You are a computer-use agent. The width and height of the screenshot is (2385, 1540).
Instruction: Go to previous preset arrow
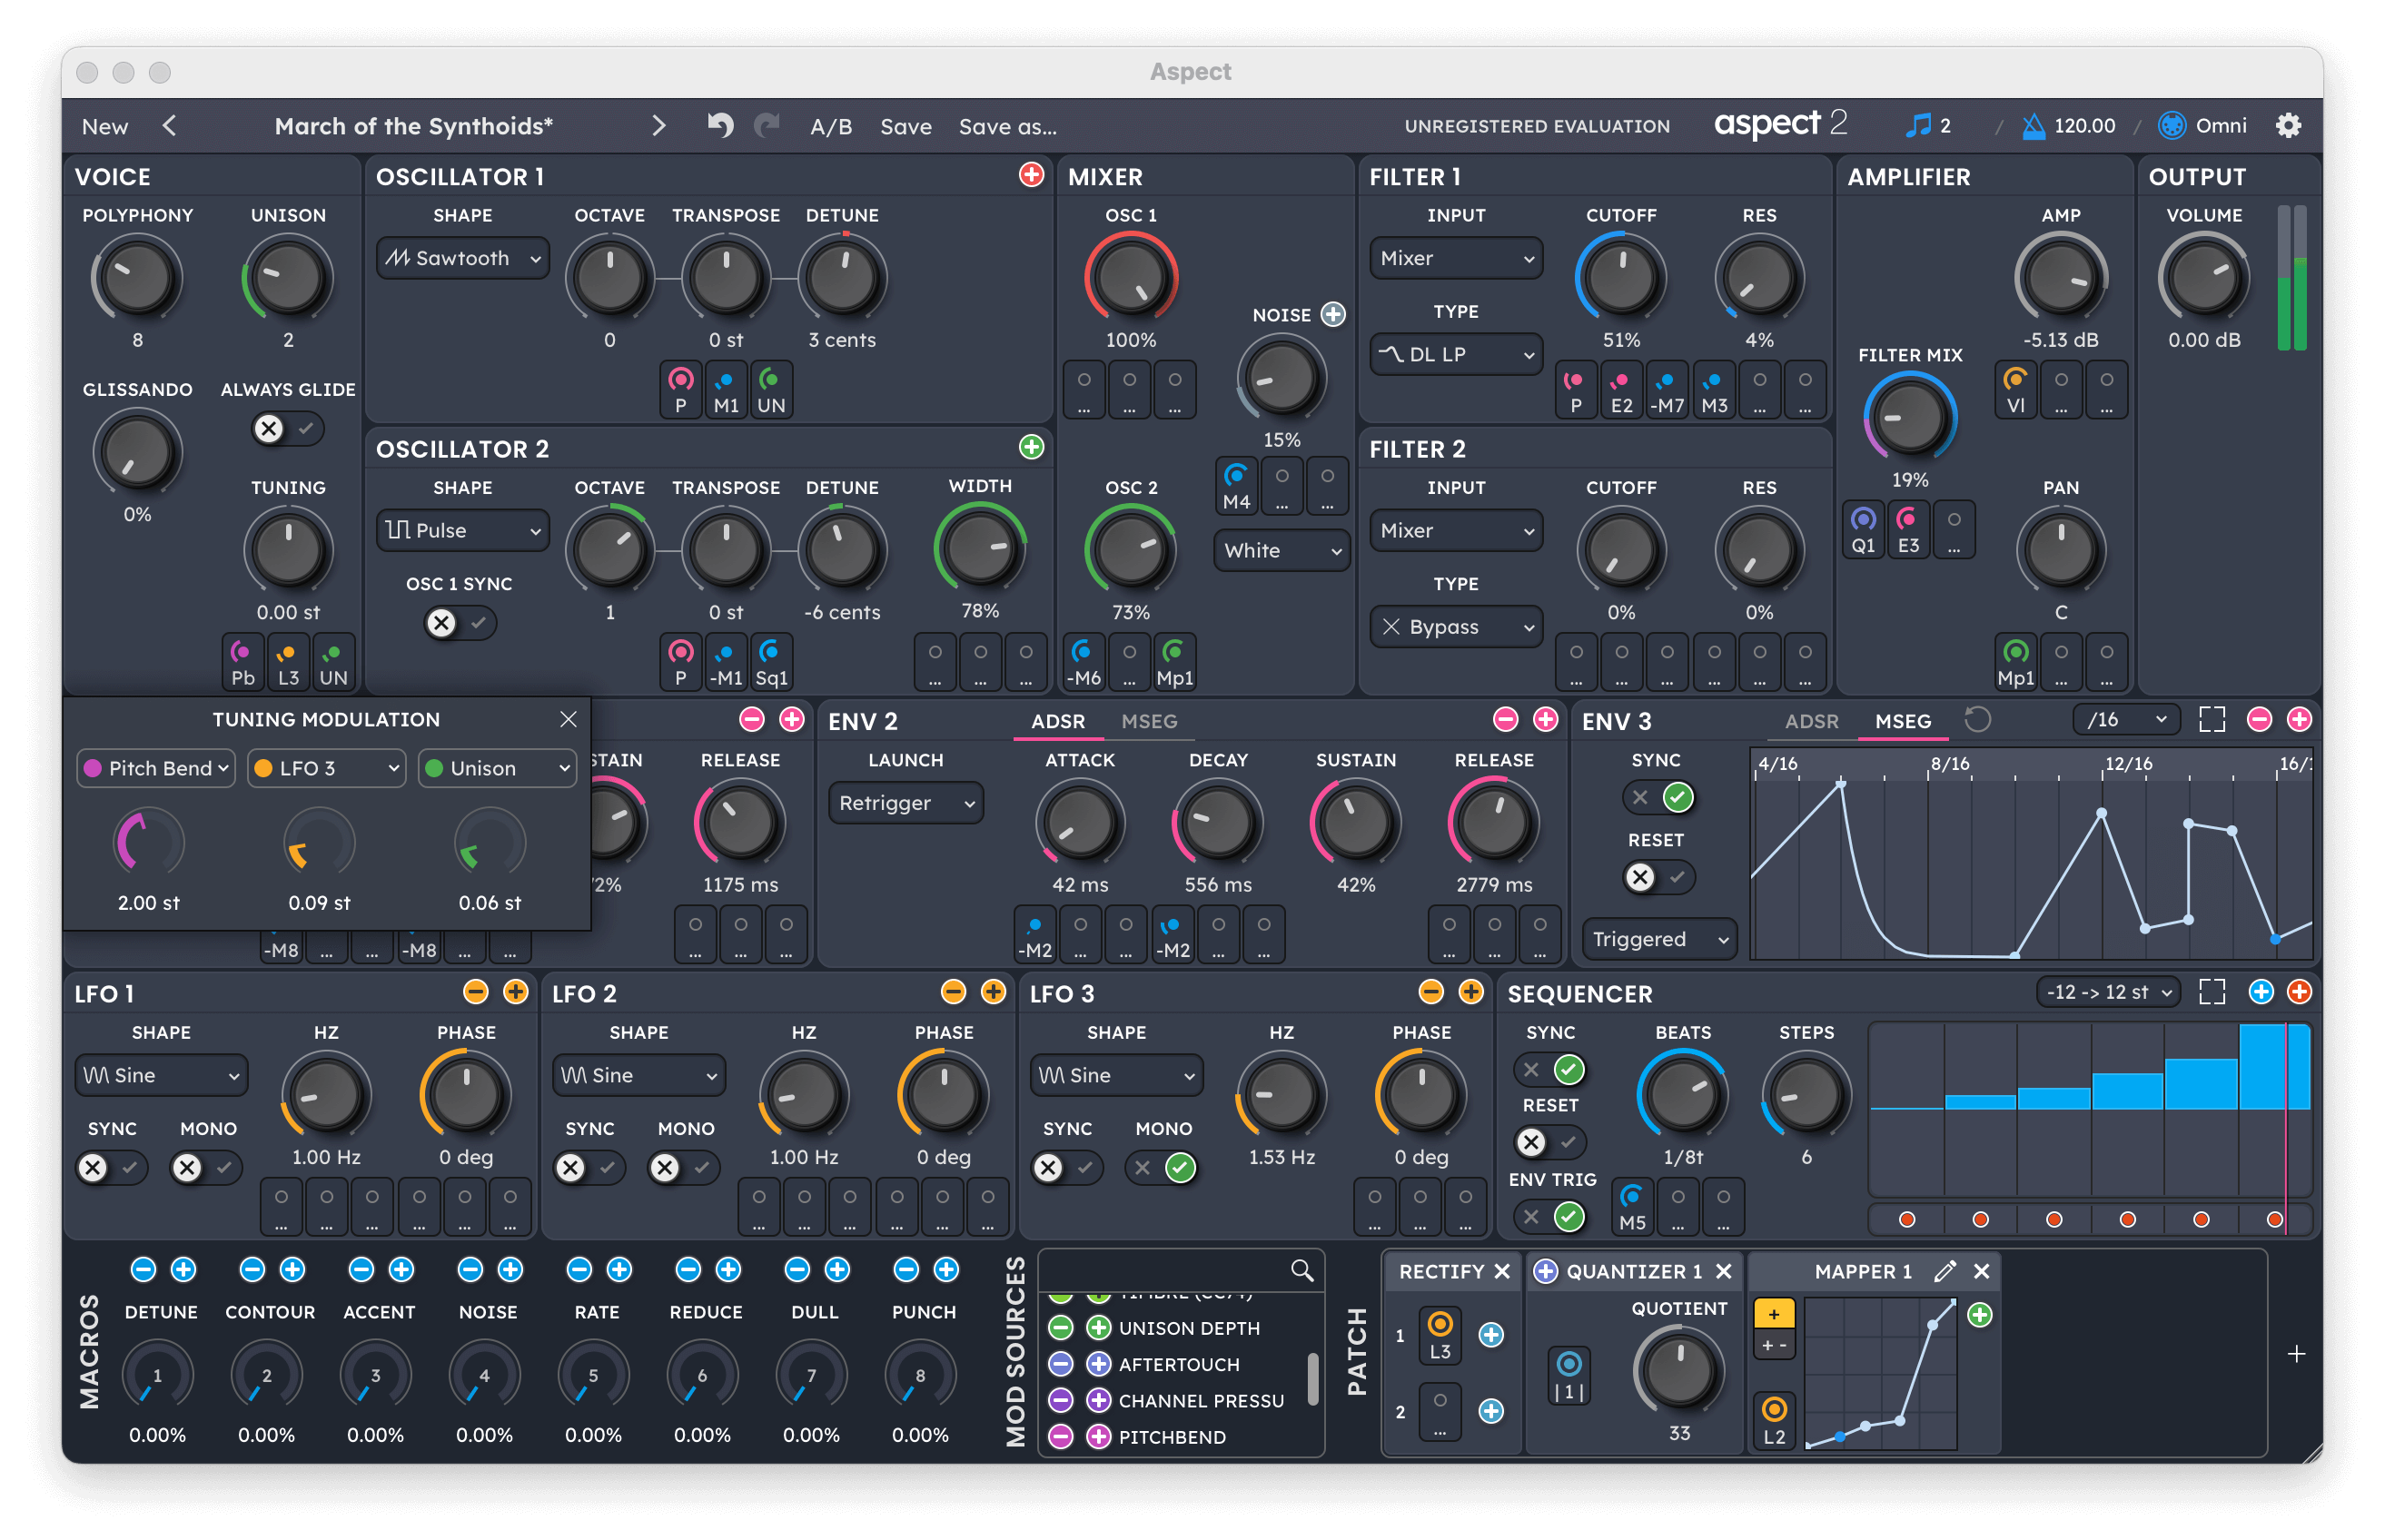click(170, 125)
